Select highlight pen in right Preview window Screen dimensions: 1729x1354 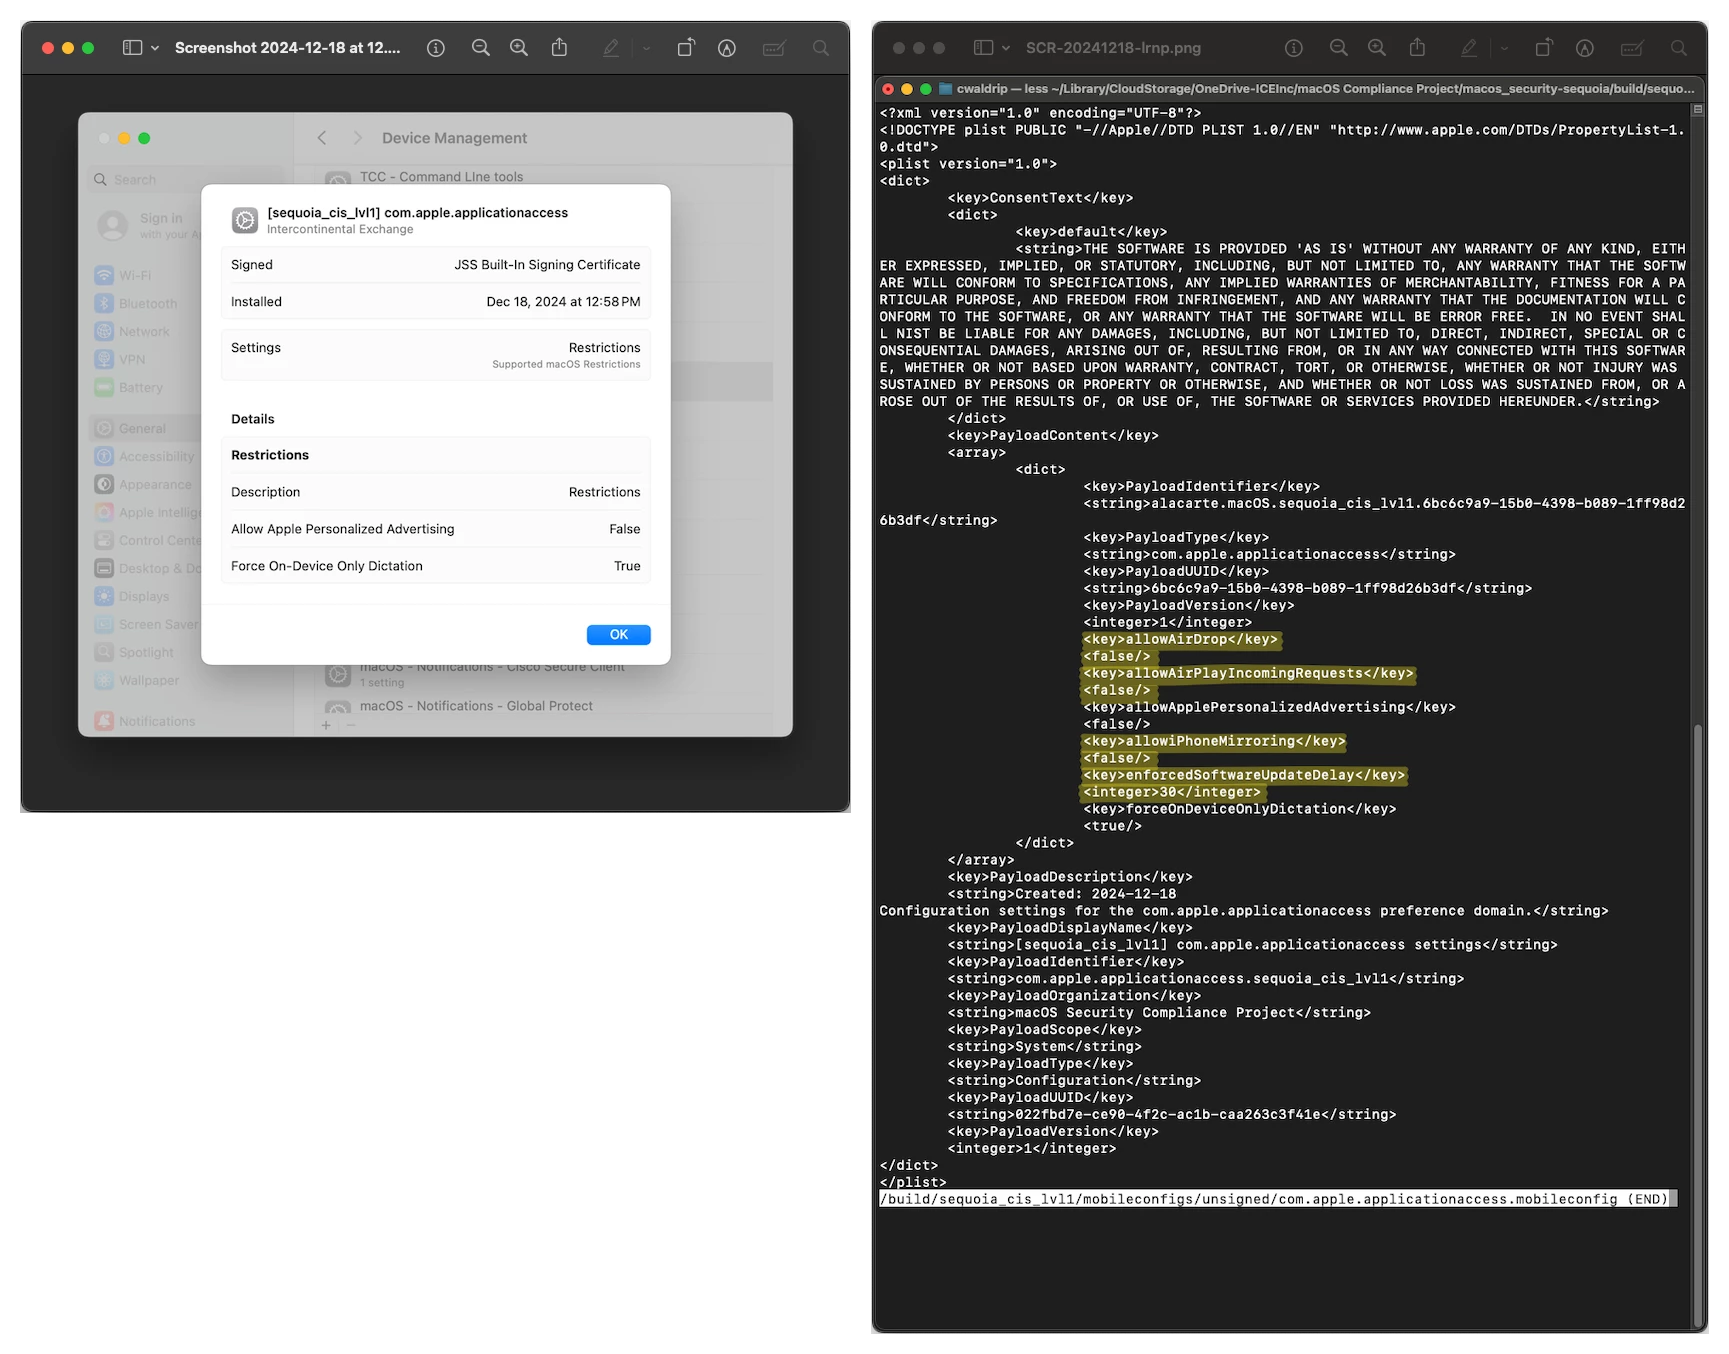coord(1469,48)
